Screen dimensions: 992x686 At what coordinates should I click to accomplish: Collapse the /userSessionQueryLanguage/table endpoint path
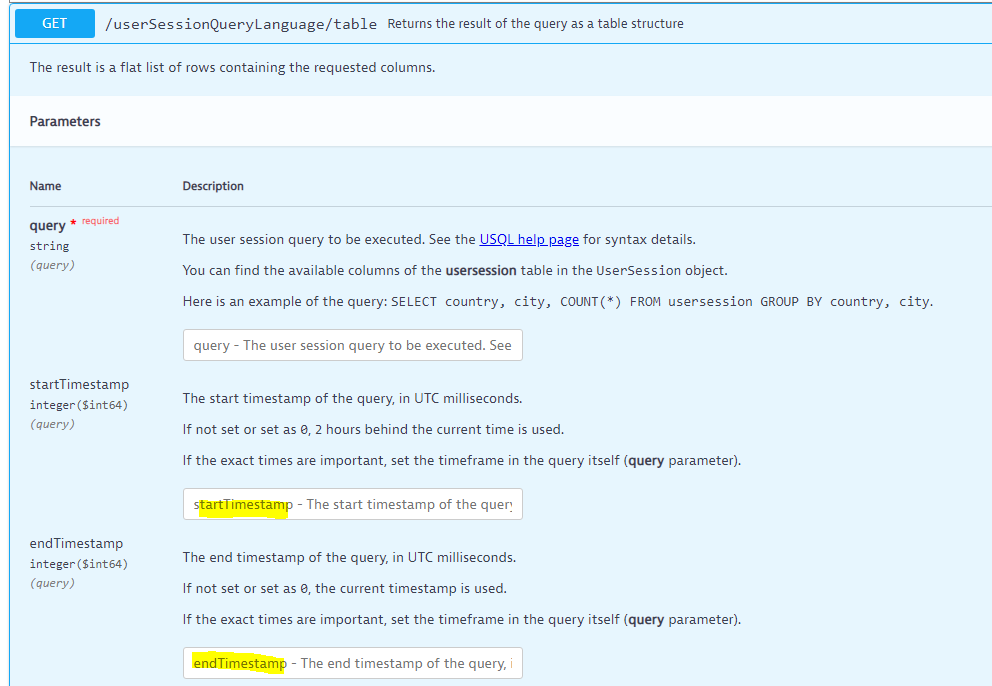[240, 24]
